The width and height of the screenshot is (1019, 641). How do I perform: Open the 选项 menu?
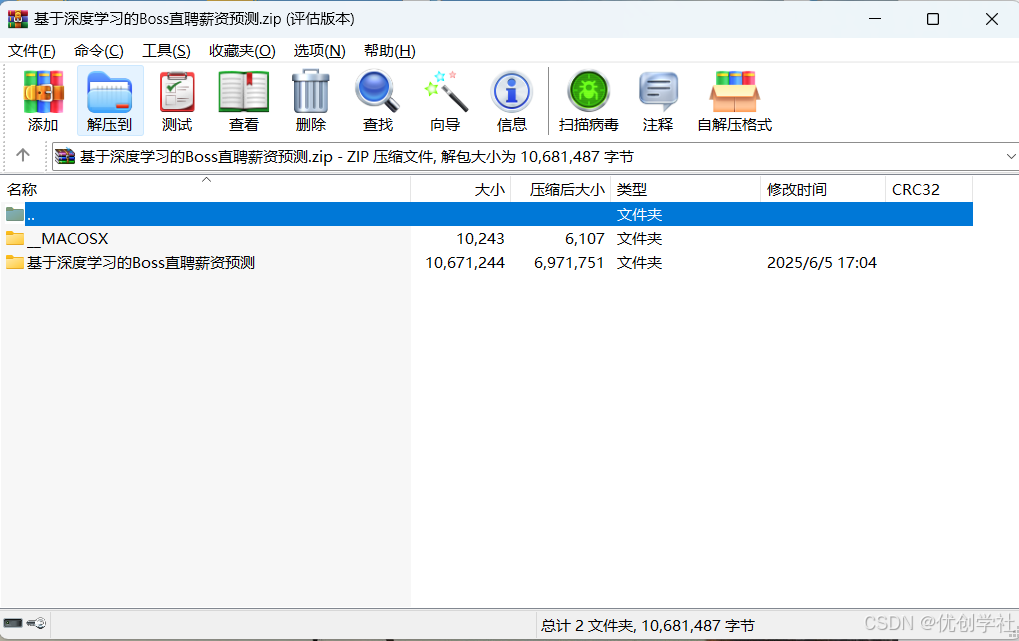click(320, 51)
